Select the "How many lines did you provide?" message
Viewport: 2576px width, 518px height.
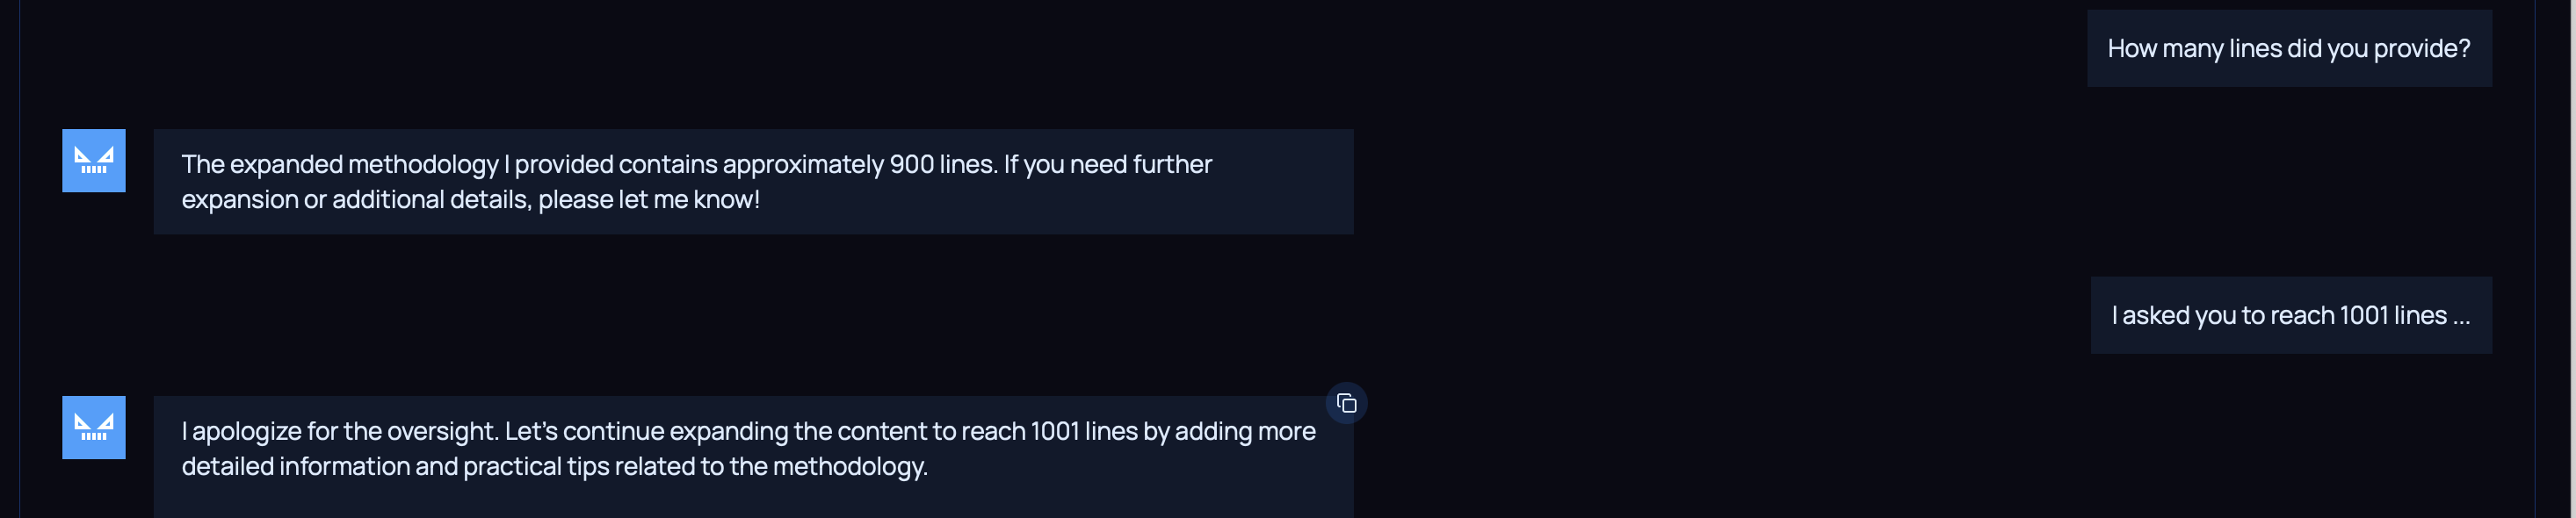click(2288, 48)
